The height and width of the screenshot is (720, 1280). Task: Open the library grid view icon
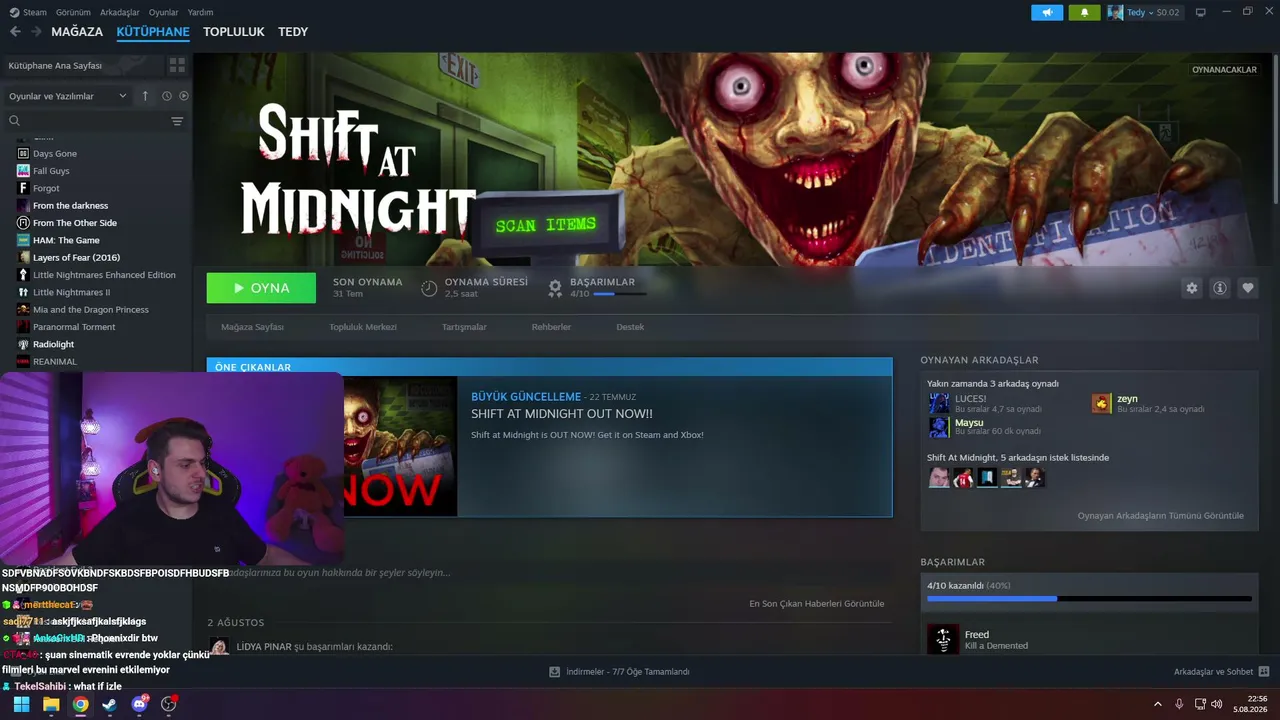177,65
